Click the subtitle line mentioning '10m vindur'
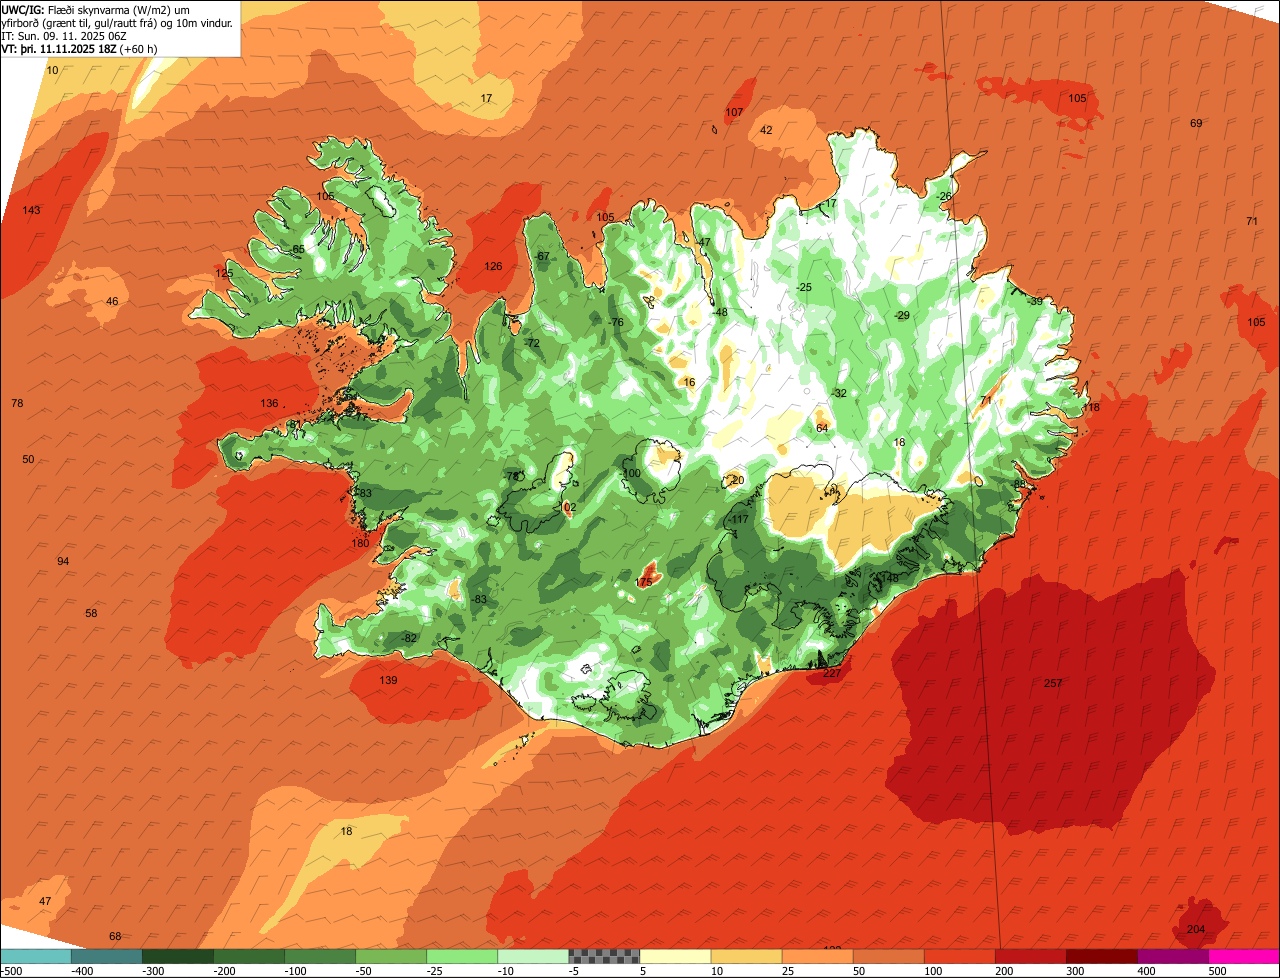Image resolution: width=1280 pixels, height=978 pixels. click(x=117, y=23)
